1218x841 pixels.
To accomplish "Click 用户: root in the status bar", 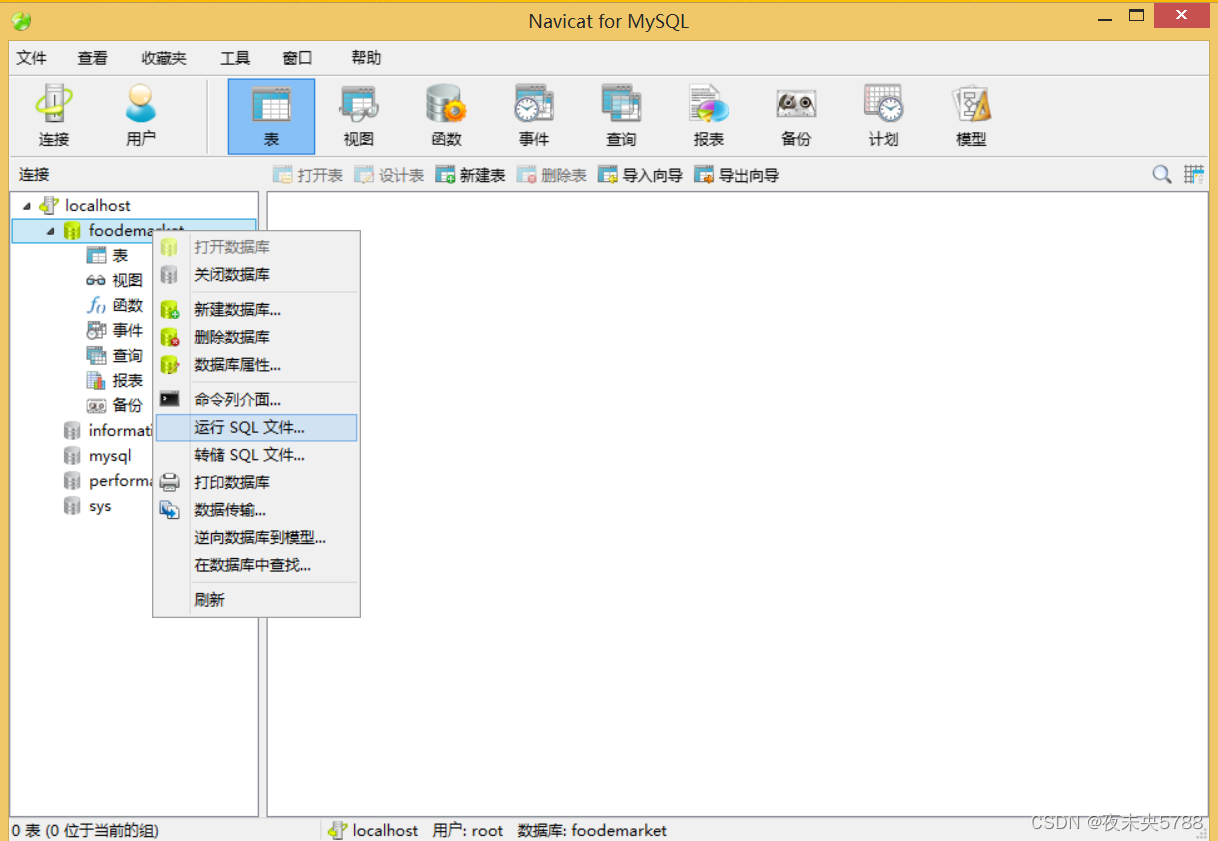I will pyautogui.click(x=468, y=830).
